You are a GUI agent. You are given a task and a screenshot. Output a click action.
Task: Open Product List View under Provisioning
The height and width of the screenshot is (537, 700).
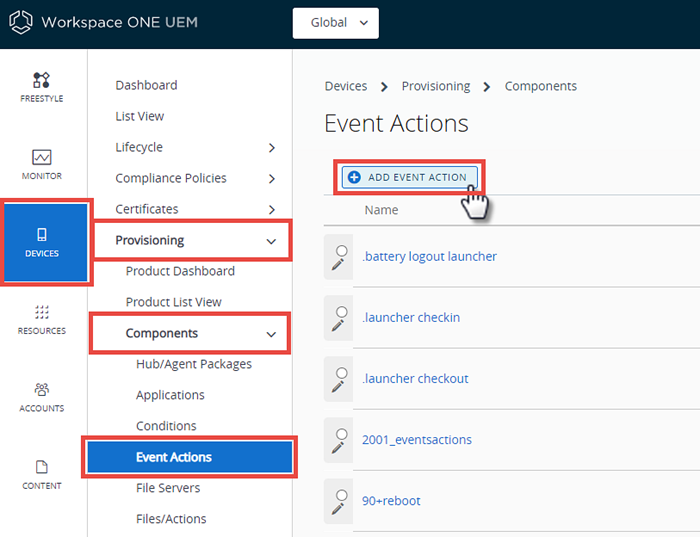point(174,302)
